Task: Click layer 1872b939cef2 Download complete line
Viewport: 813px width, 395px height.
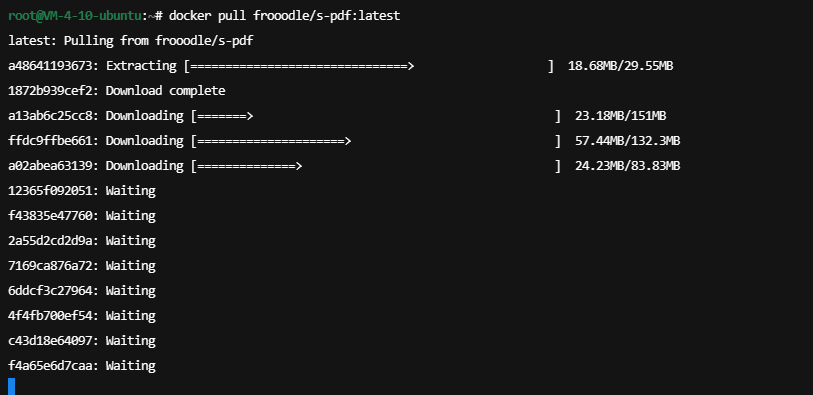Action: (x=117, y=91)
